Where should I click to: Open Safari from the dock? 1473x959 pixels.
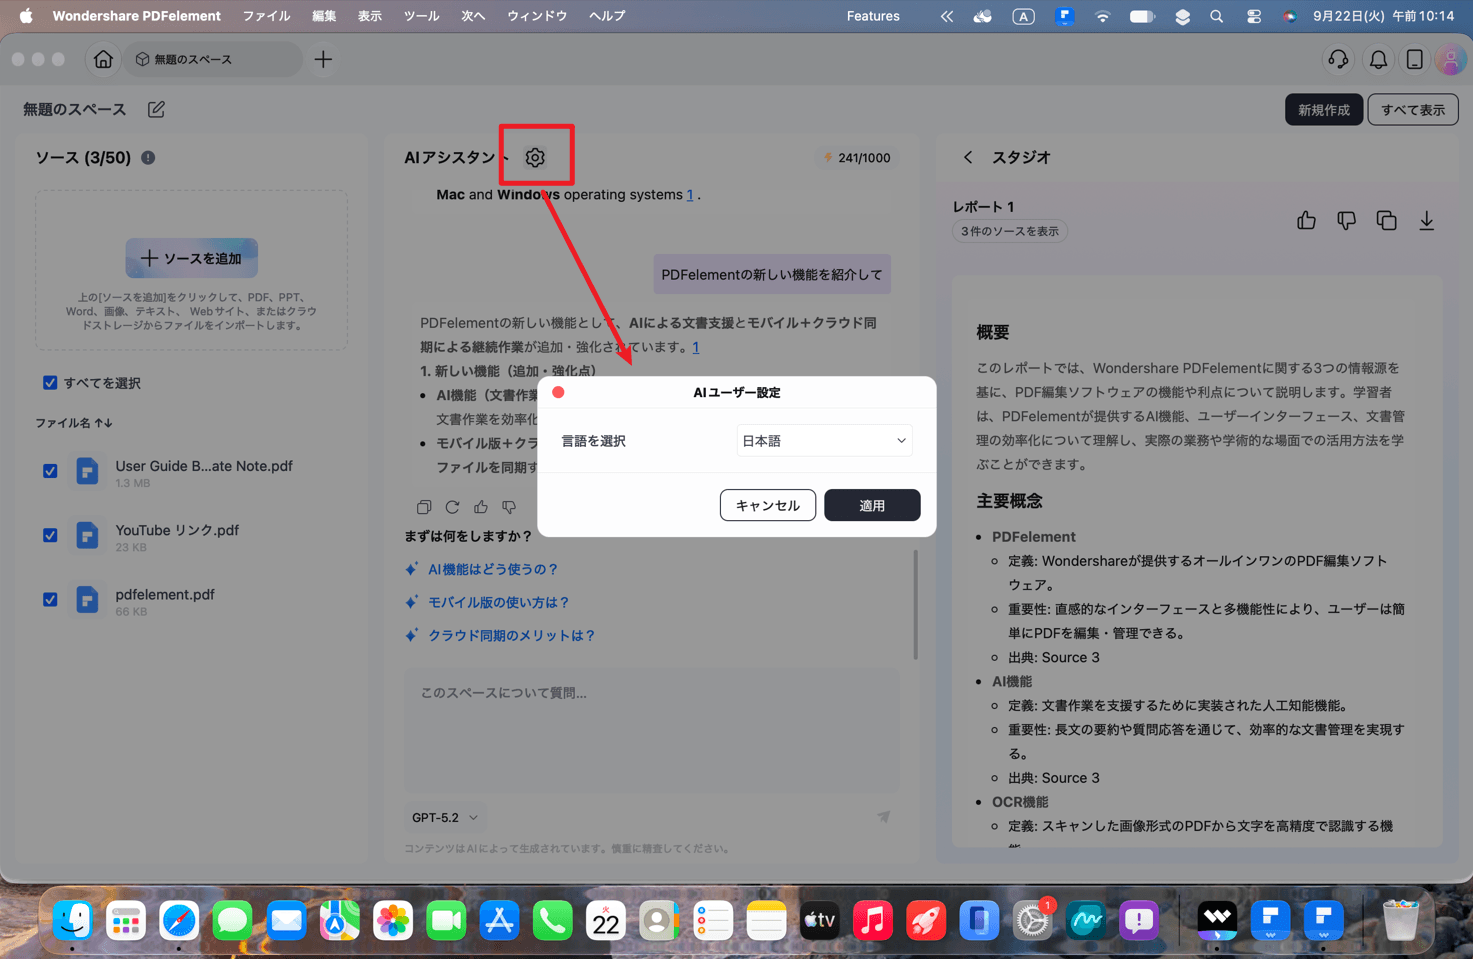click(179, 920)
